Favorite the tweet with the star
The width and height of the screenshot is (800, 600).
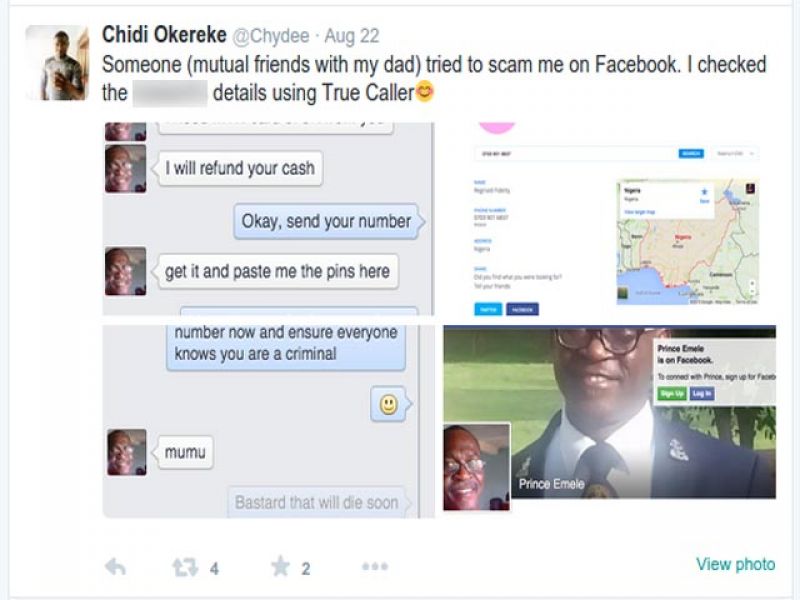pyautogui.click(x=281, y=566)
